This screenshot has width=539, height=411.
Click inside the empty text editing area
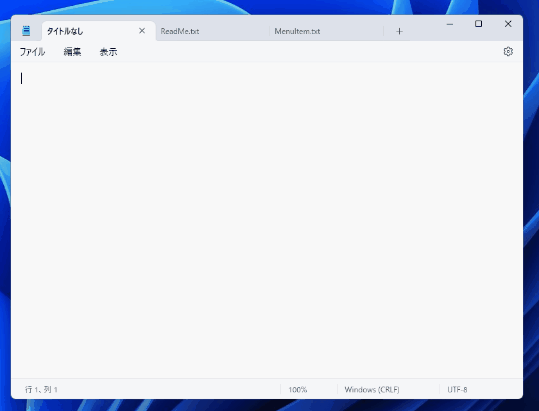coord(267,220)
